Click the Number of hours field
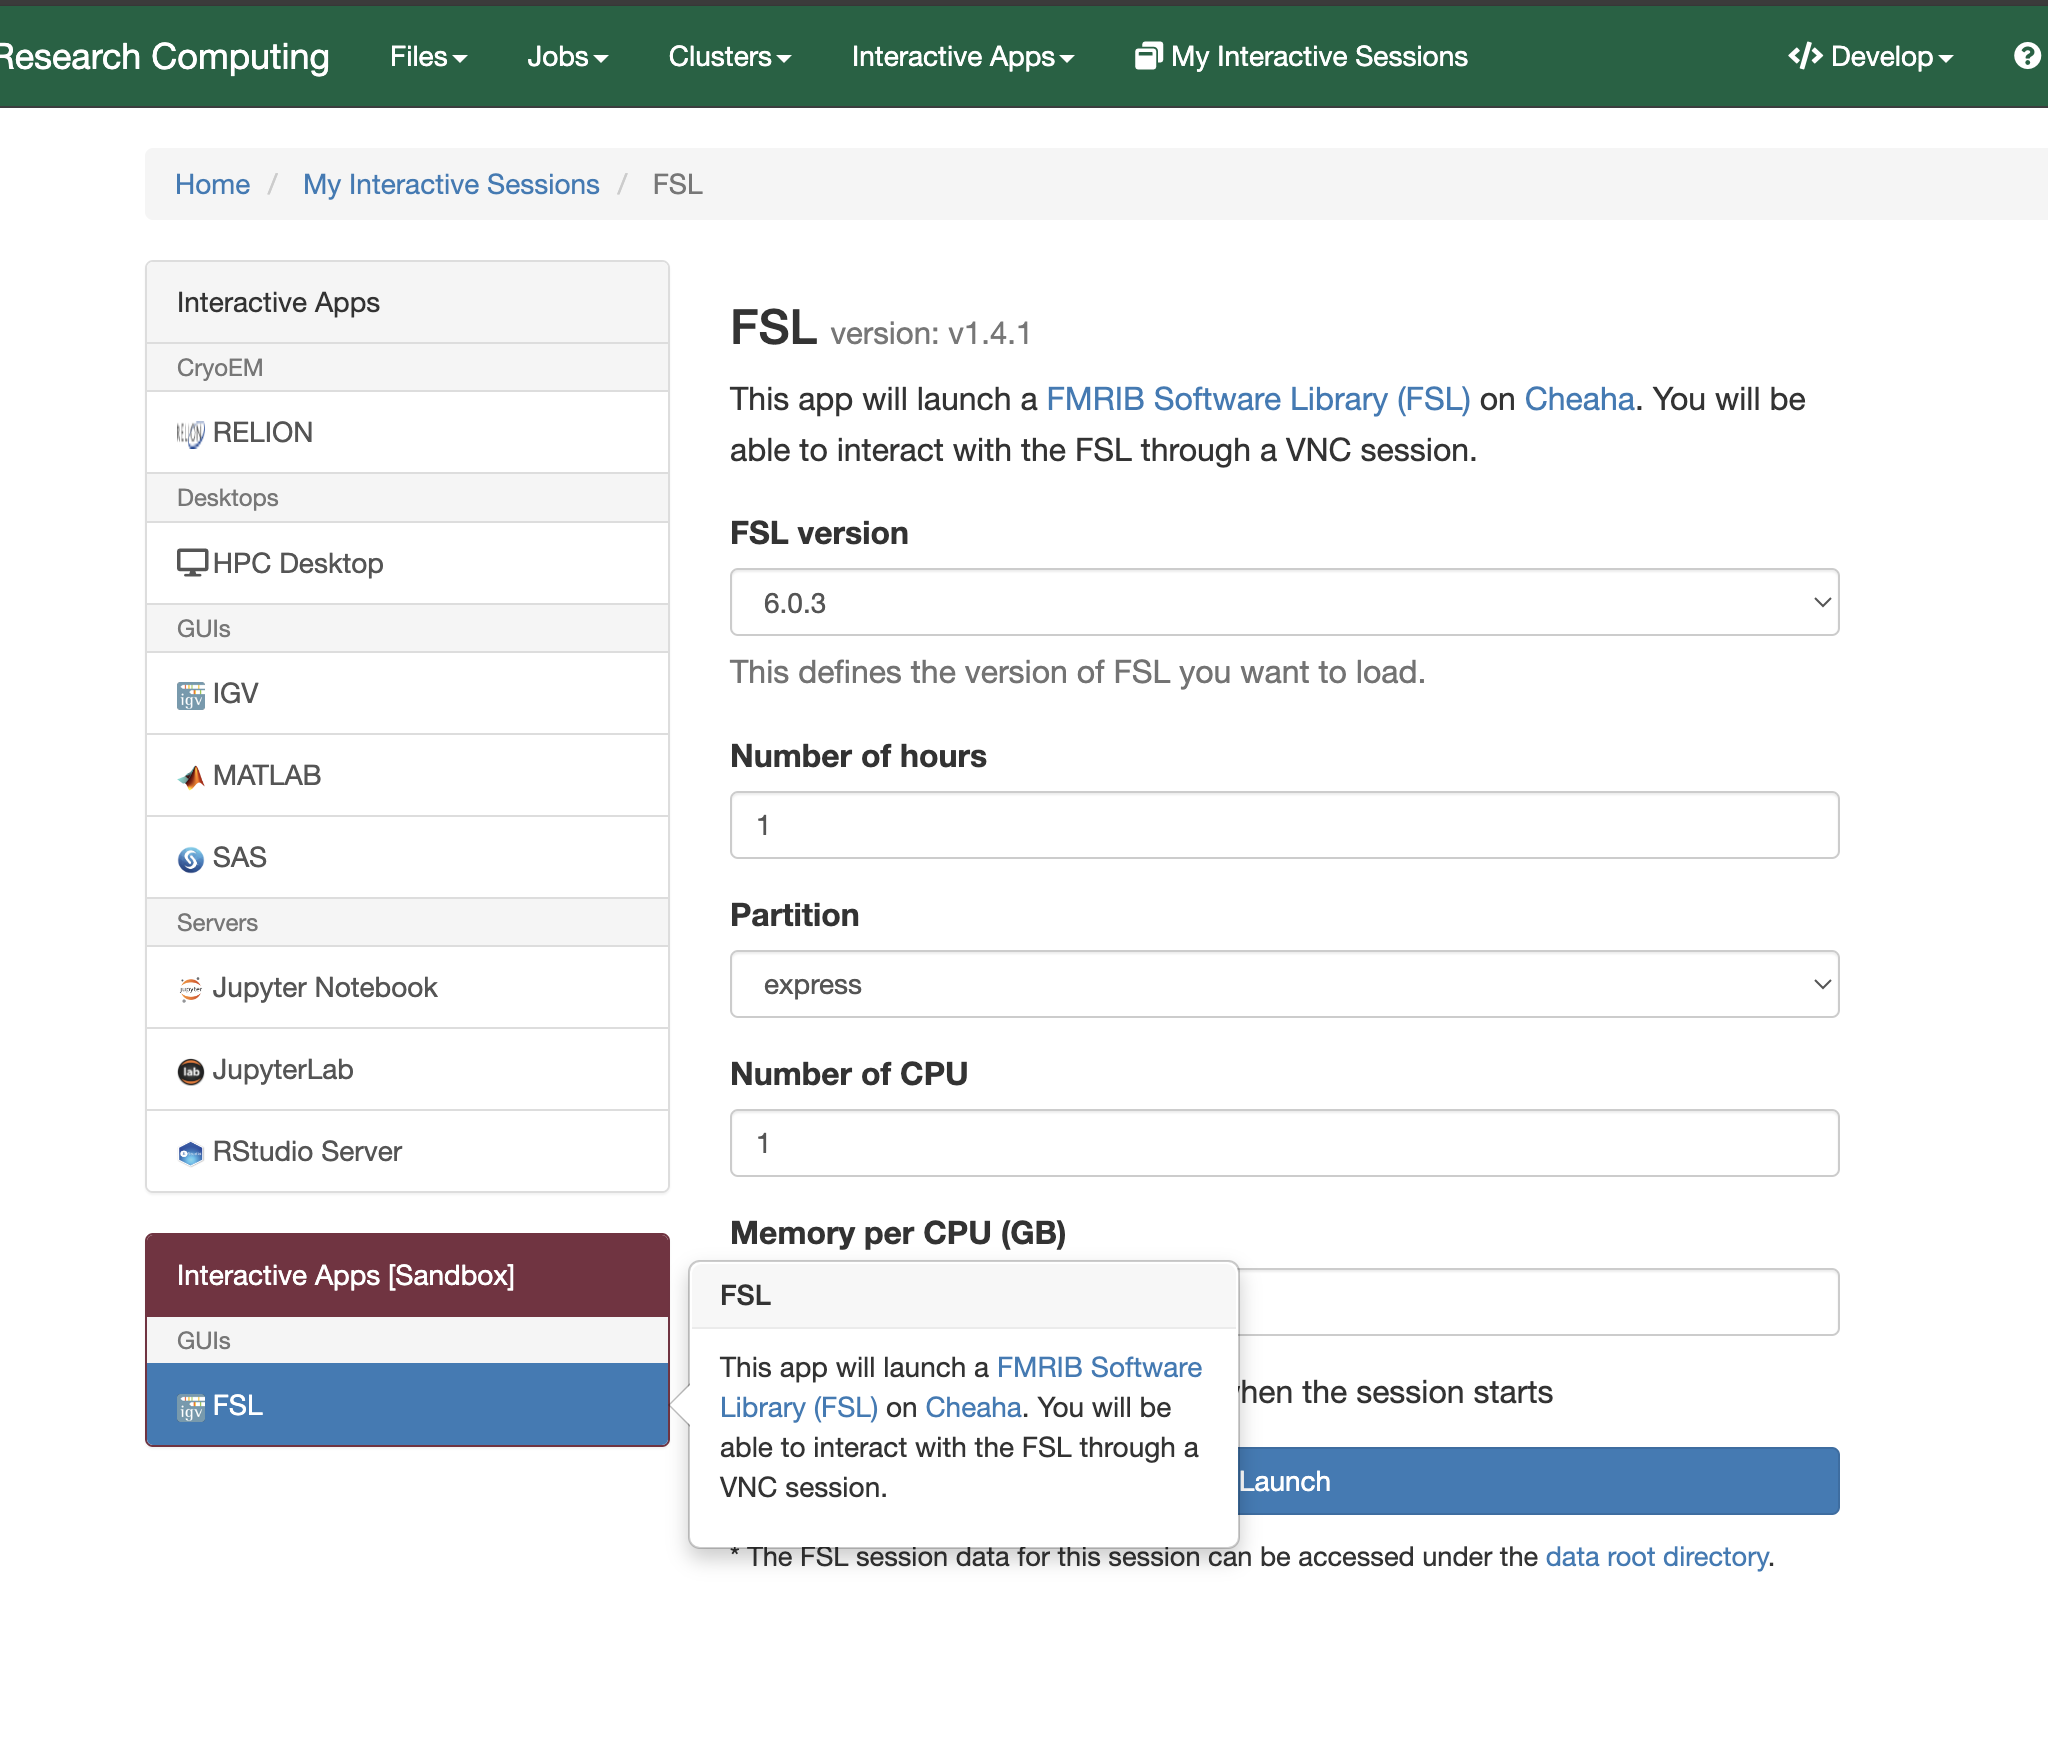 (x=1284, y=825)
